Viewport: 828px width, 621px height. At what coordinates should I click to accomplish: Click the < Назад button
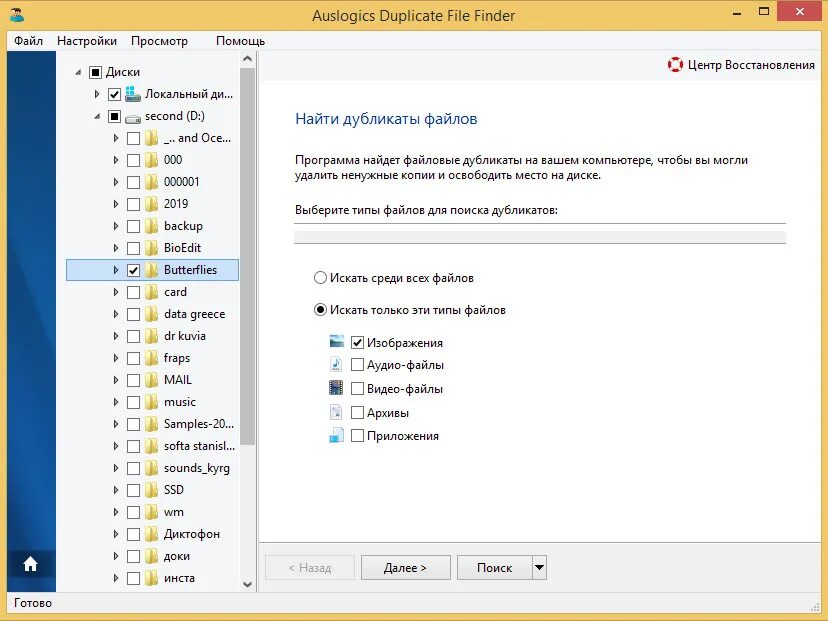310,568
